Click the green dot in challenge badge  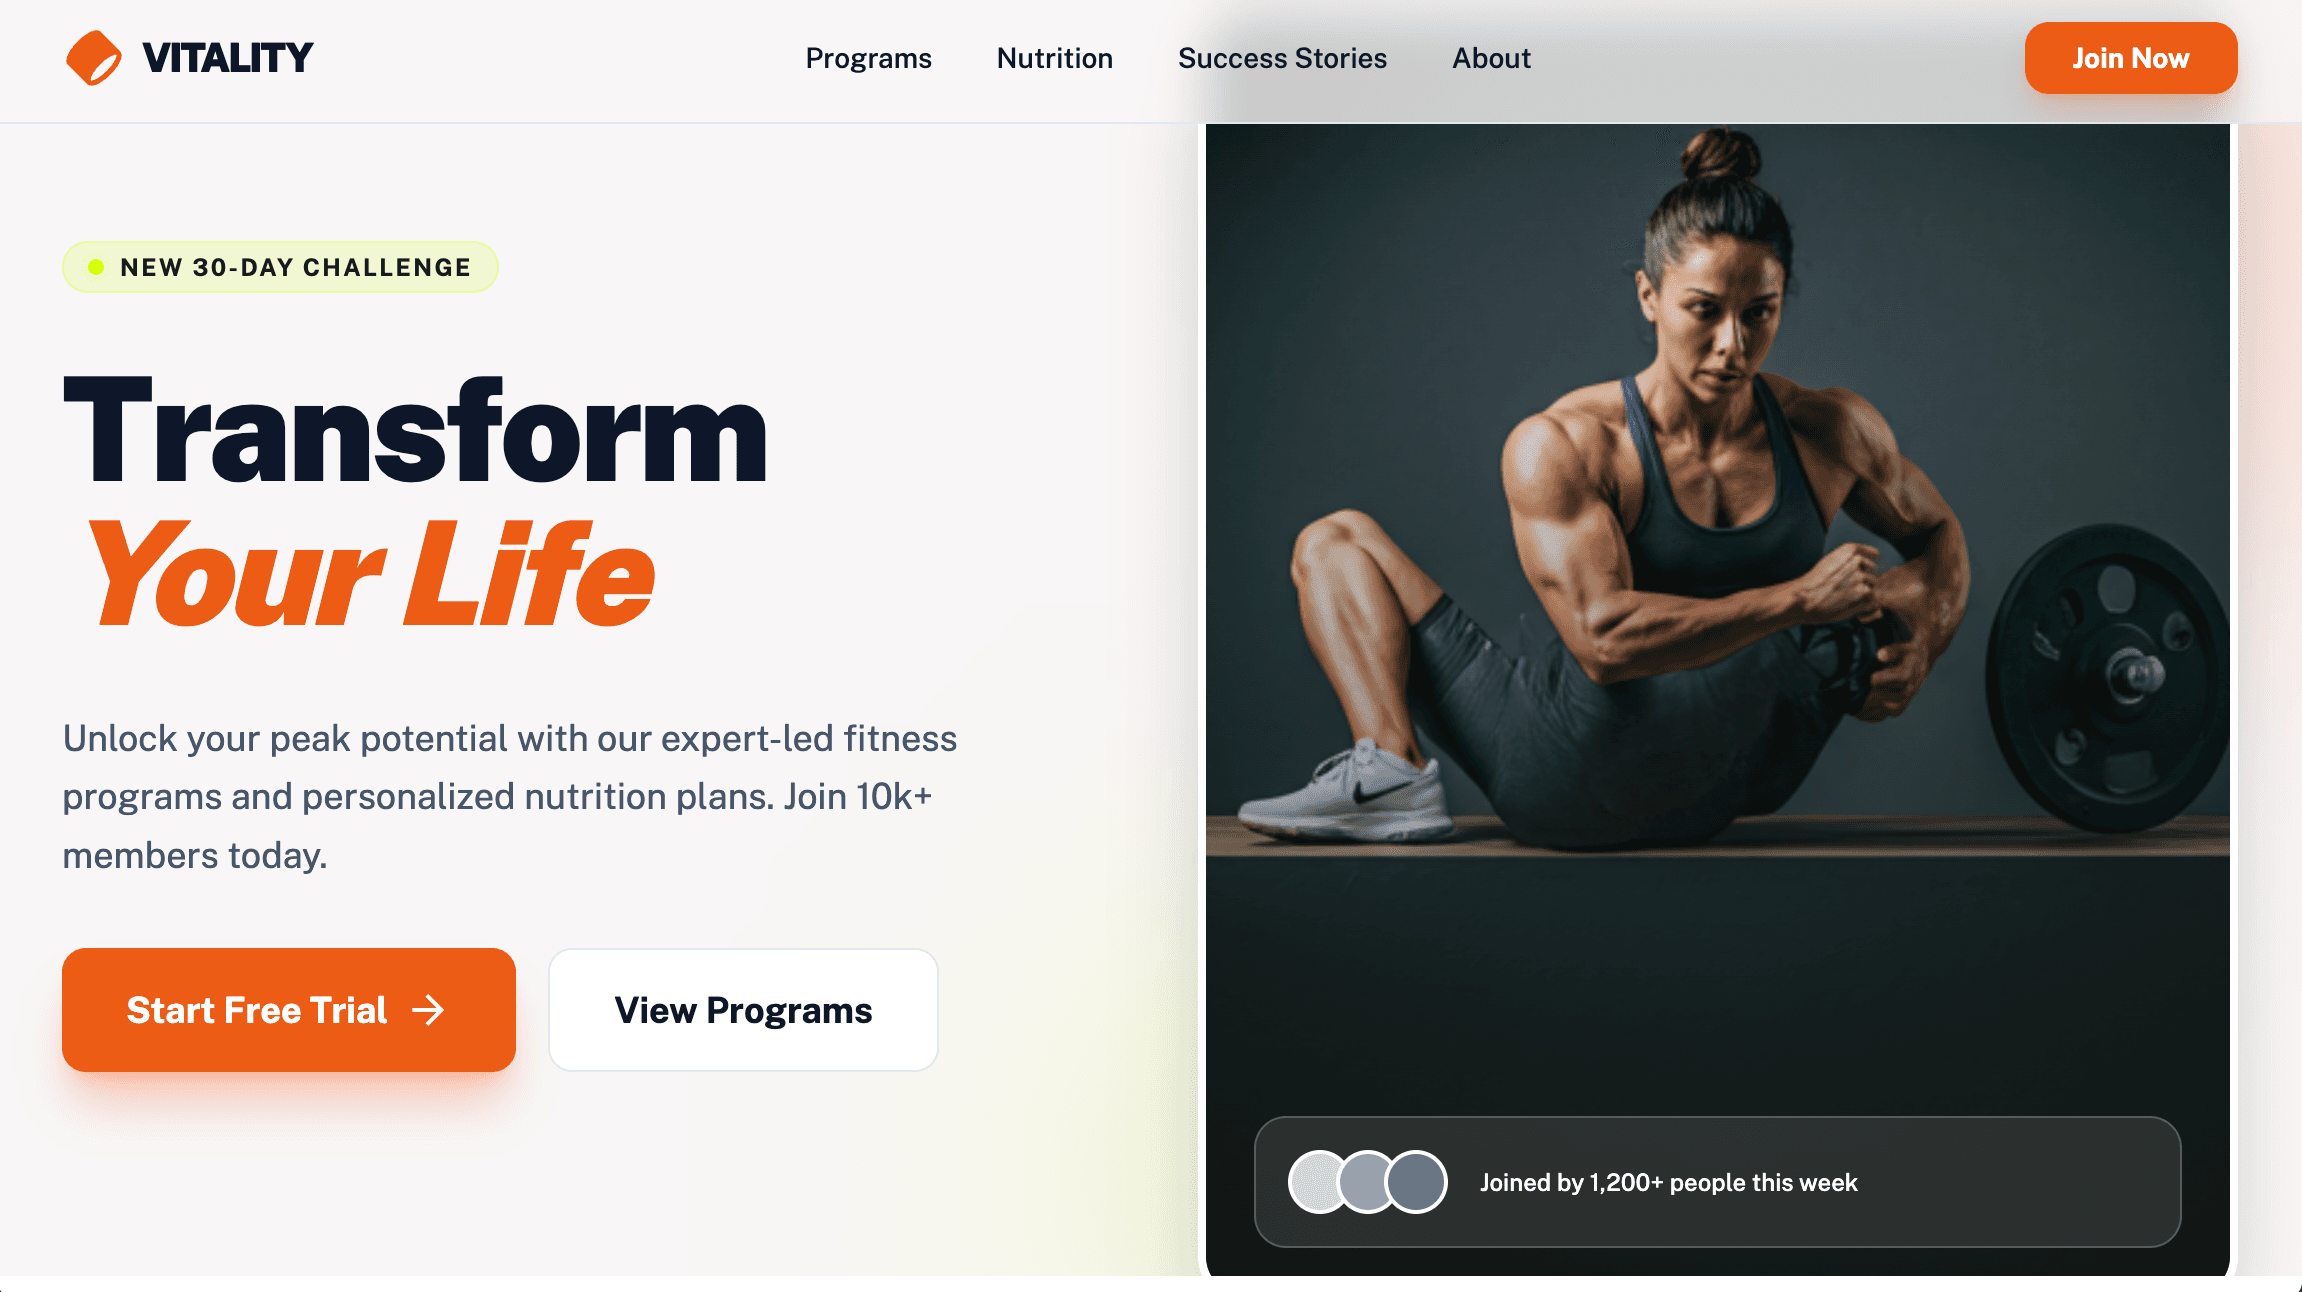click(96, 267)
